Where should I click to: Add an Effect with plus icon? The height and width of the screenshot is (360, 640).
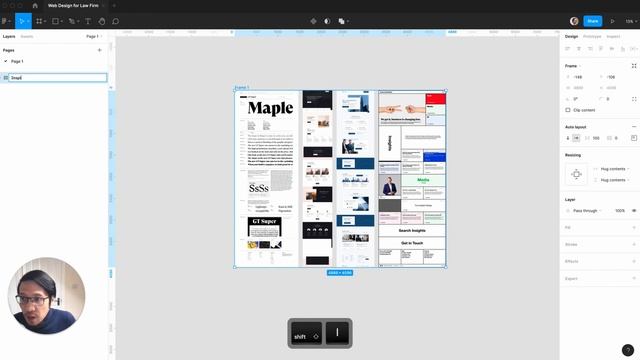point(634,261)
